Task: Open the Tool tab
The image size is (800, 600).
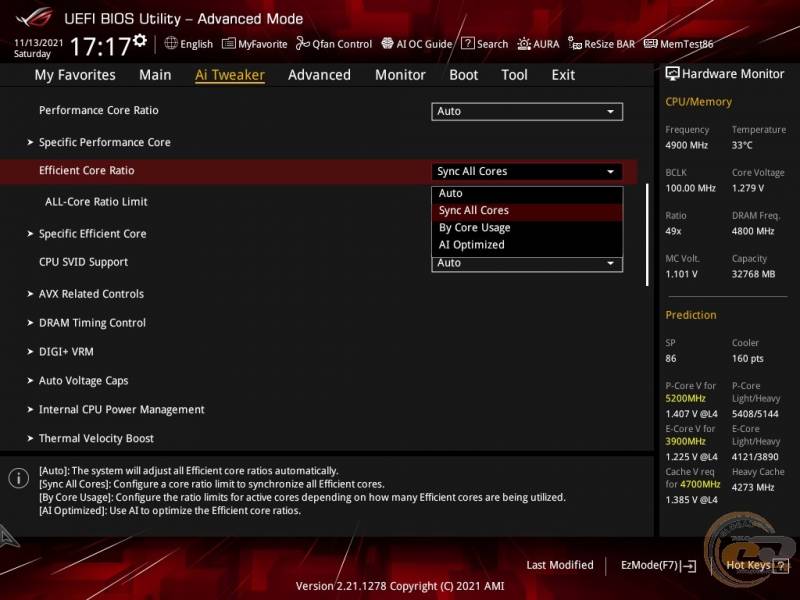Action: [514, 75]
